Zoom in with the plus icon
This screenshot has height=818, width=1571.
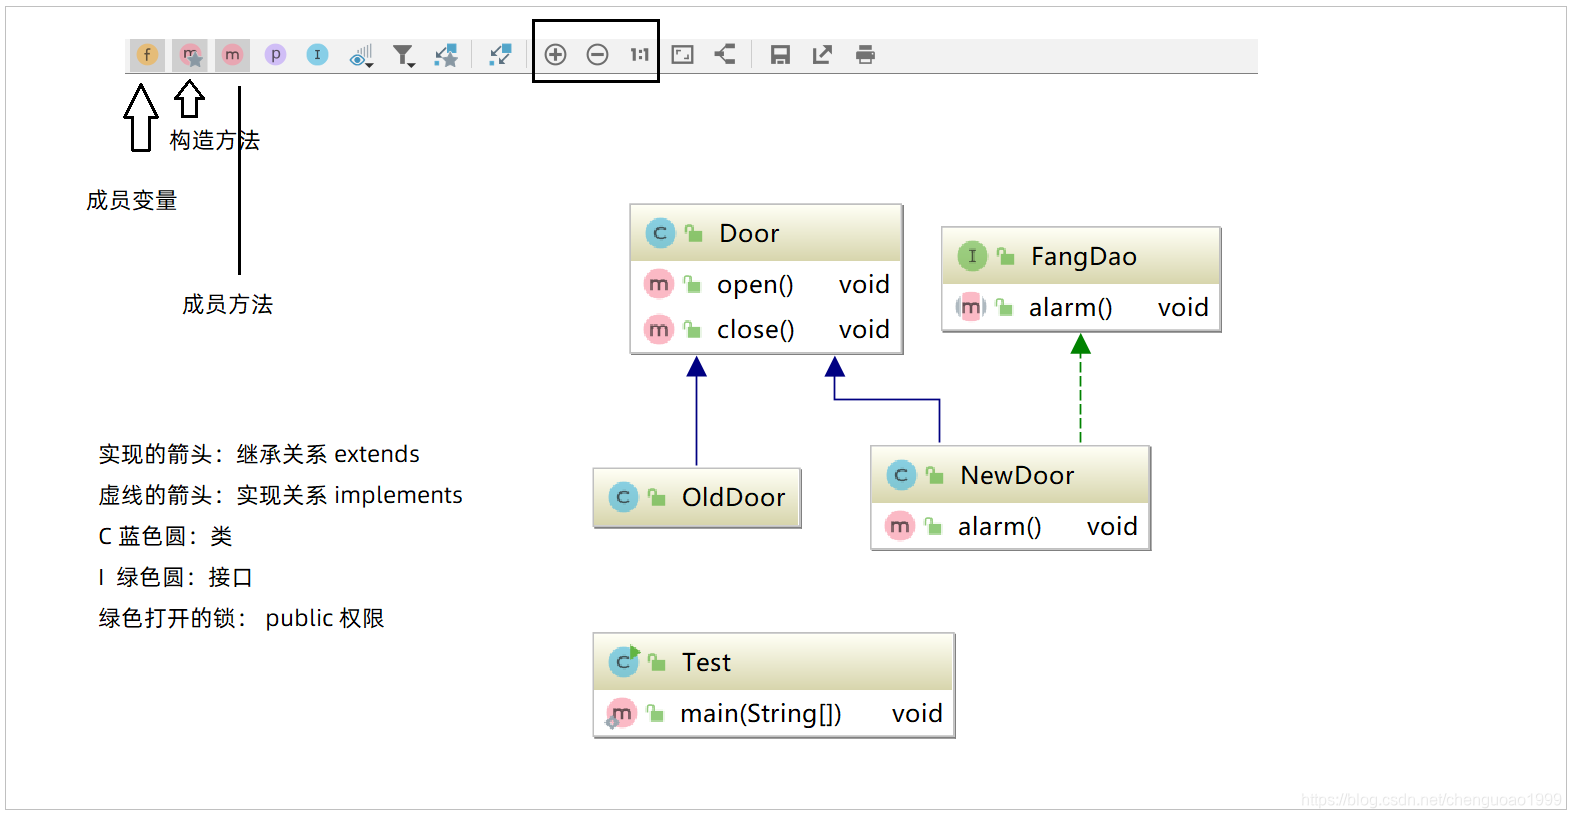point(556,55)
